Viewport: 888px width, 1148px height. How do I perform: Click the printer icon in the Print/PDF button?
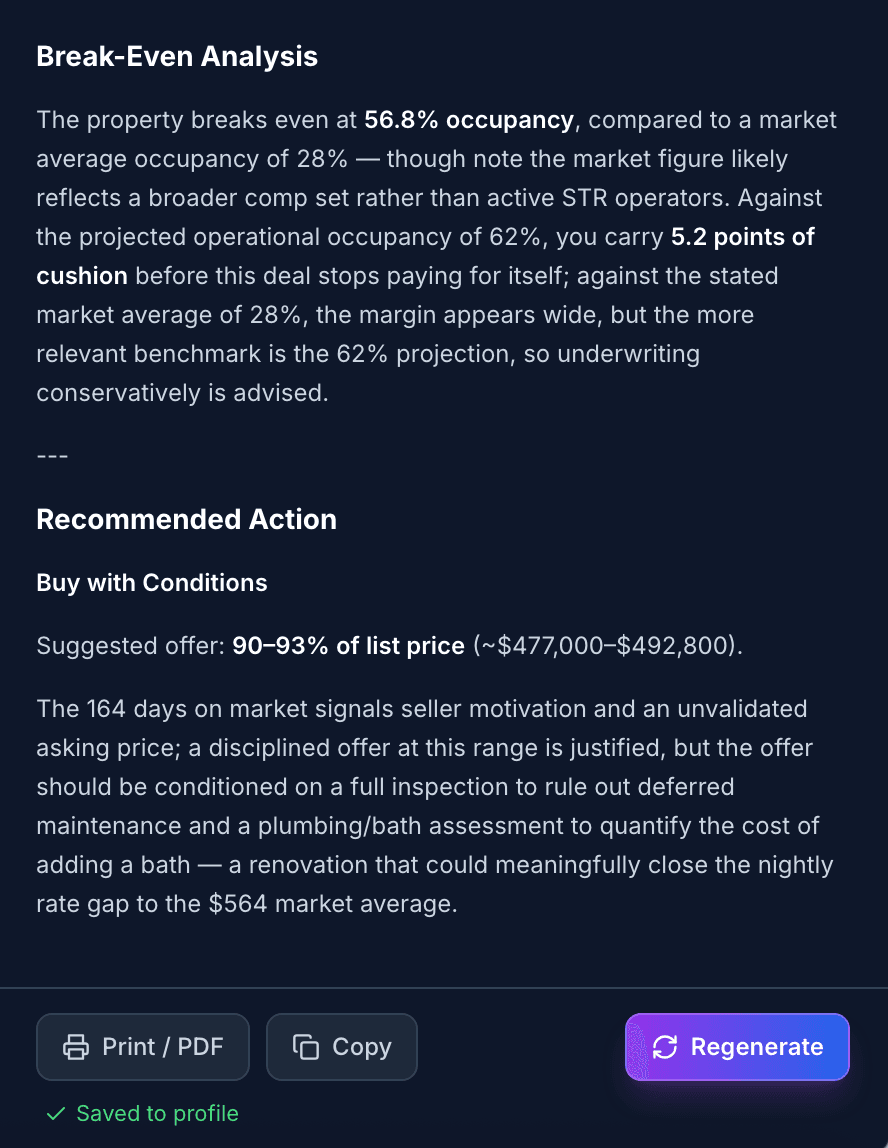point(74,1046)
